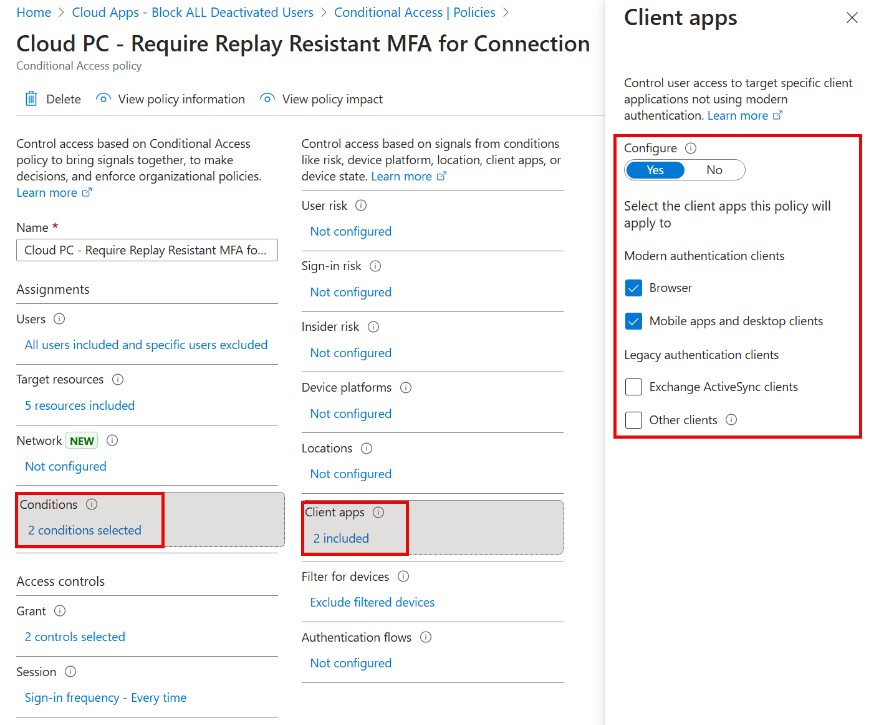Click the info icon beside Authentication flows

tap(425, 637)
